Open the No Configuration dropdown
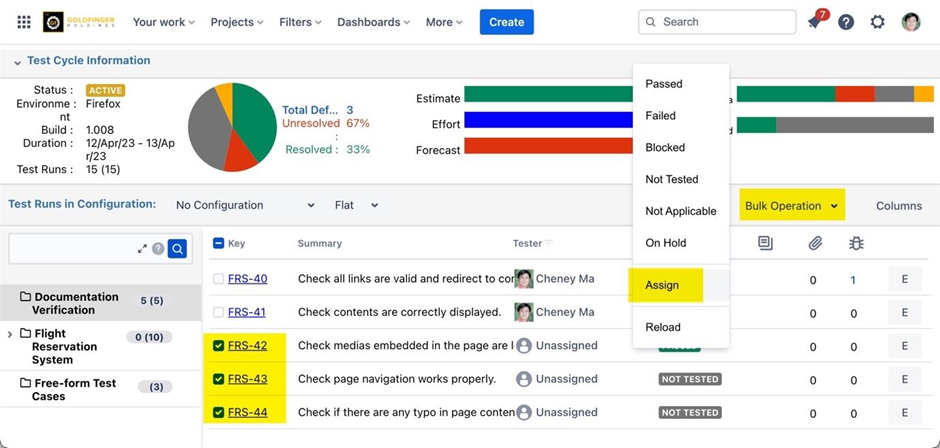The image size is (940, 448). coord(244,206)
